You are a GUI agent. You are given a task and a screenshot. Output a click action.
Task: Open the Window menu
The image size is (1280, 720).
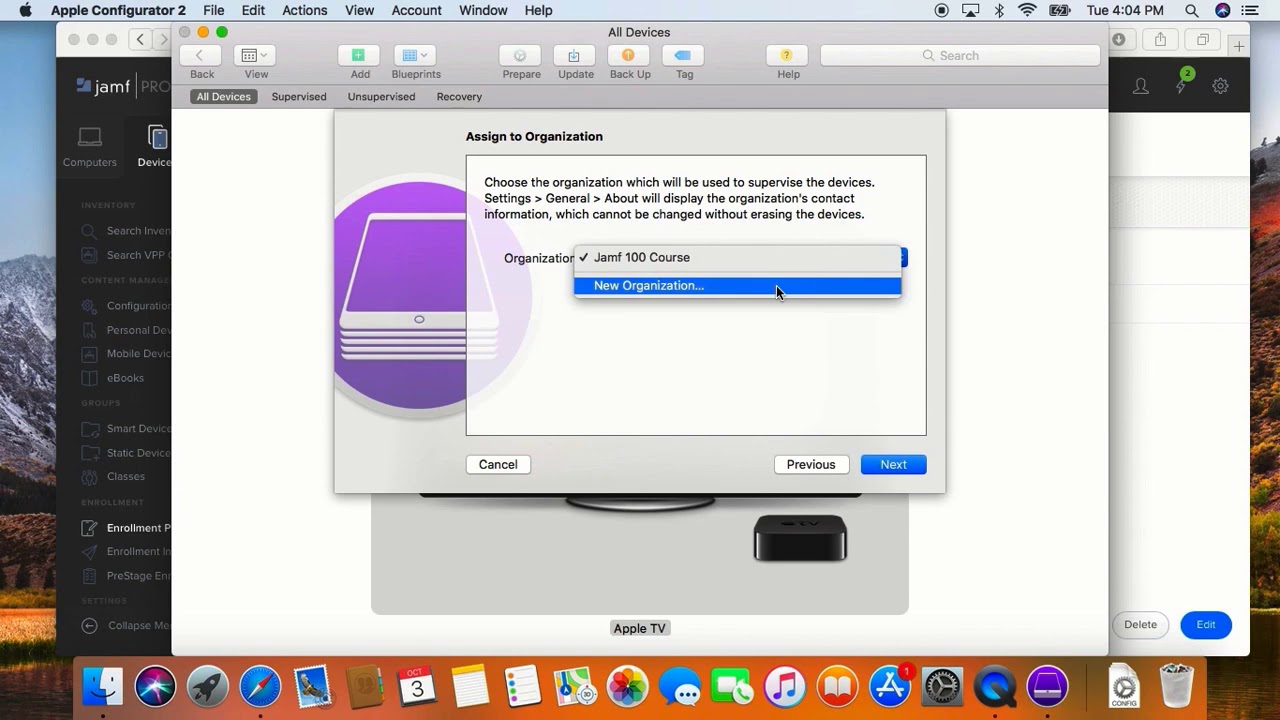(x=483, y=11)
